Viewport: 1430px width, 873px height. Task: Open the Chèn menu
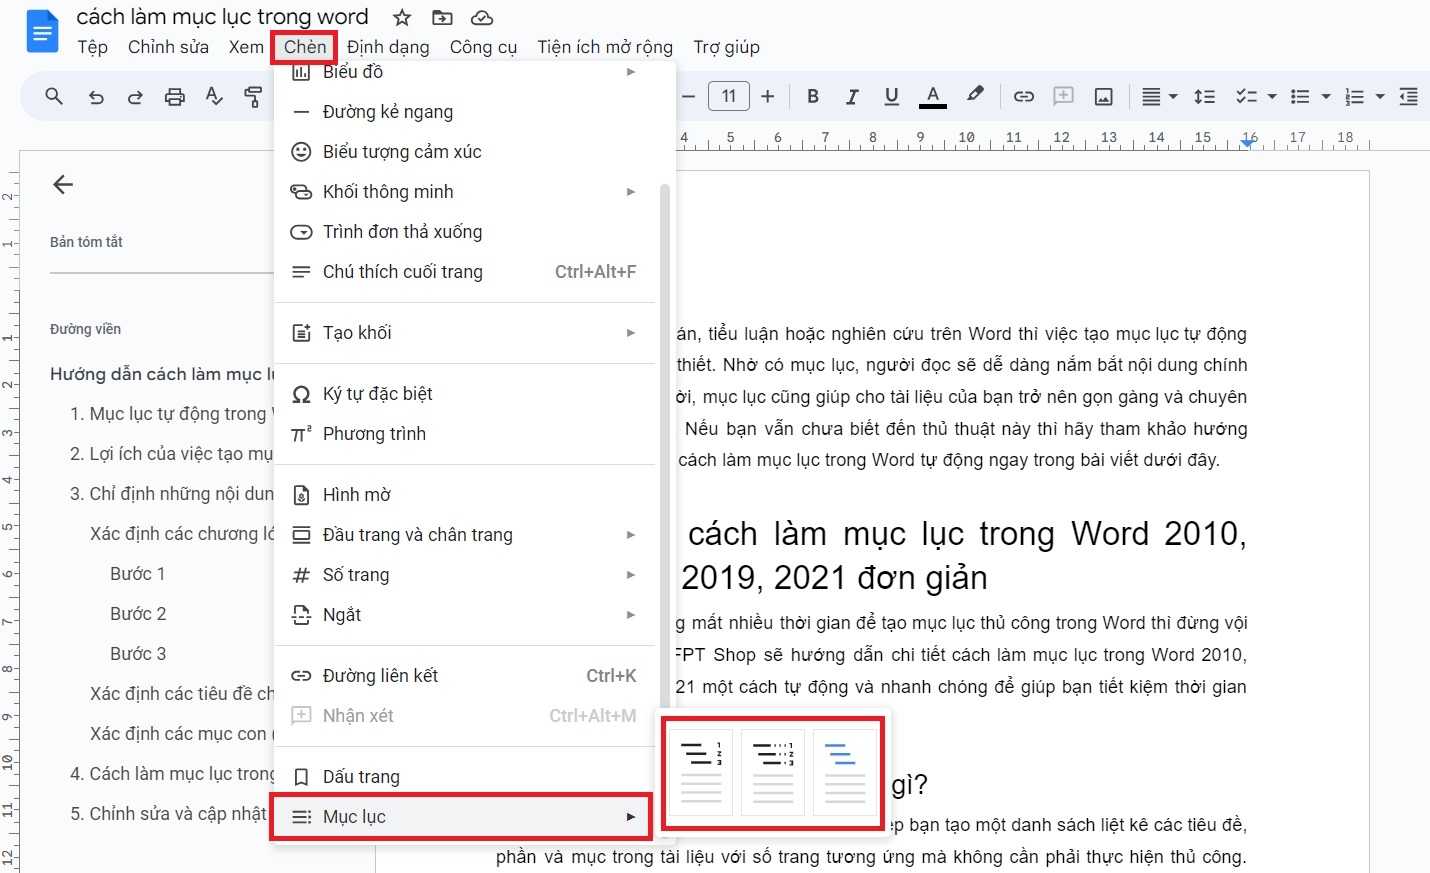(x=305, y=47)
